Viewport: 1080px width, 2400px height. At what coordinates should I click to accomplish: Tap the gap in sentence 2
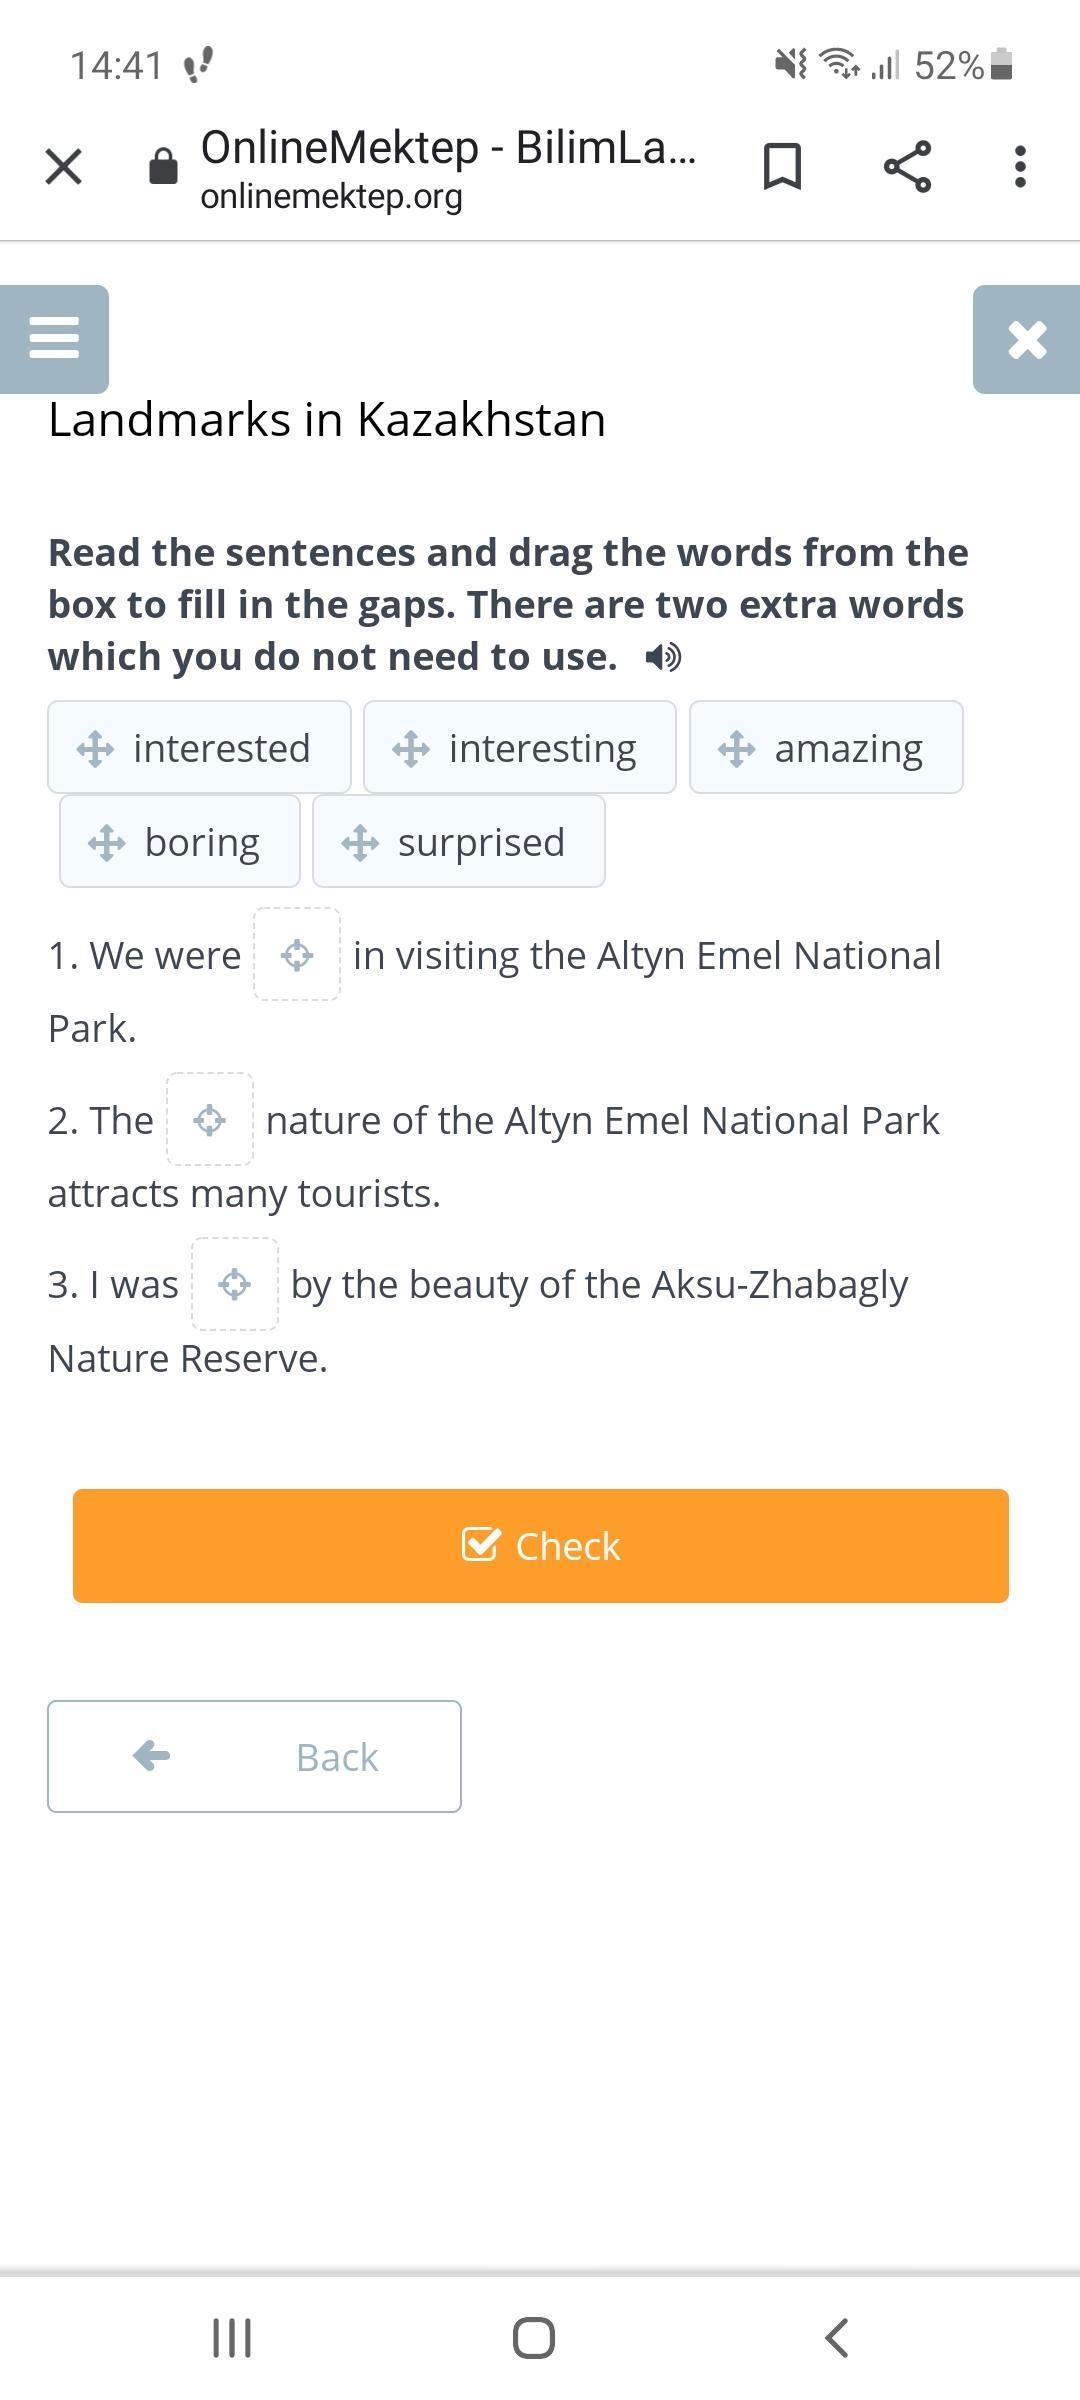click(210, 1120)
